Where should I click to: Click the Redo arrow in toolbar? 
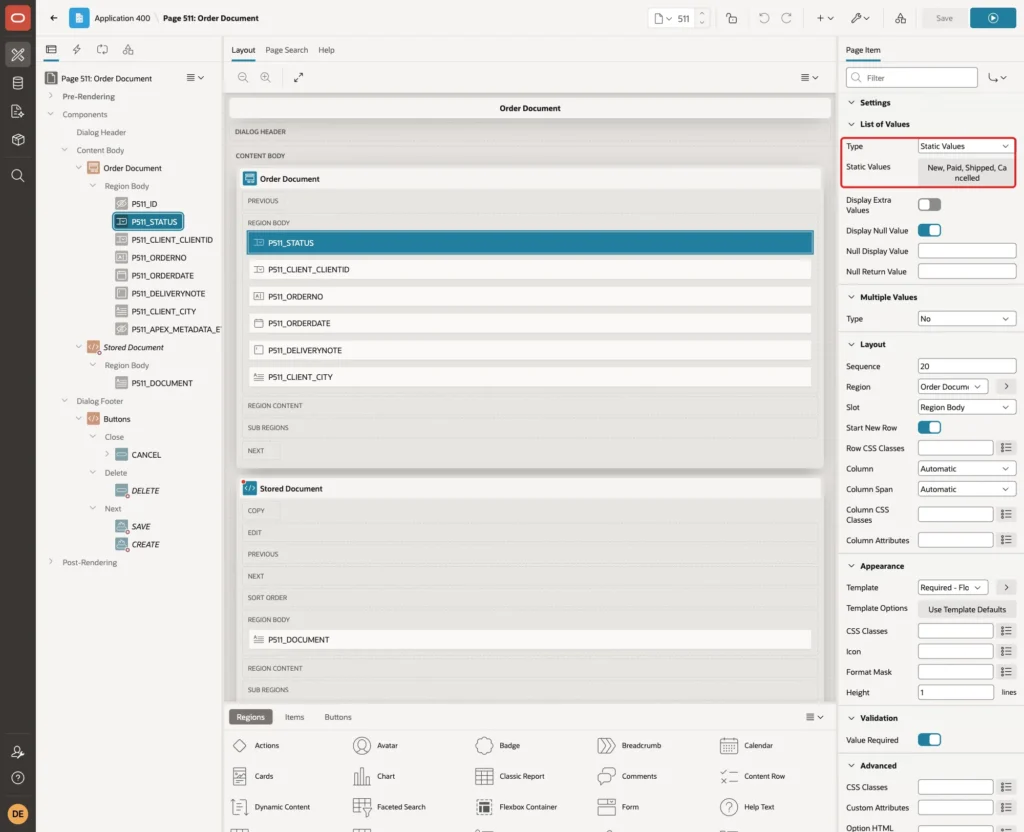point(786,18)
